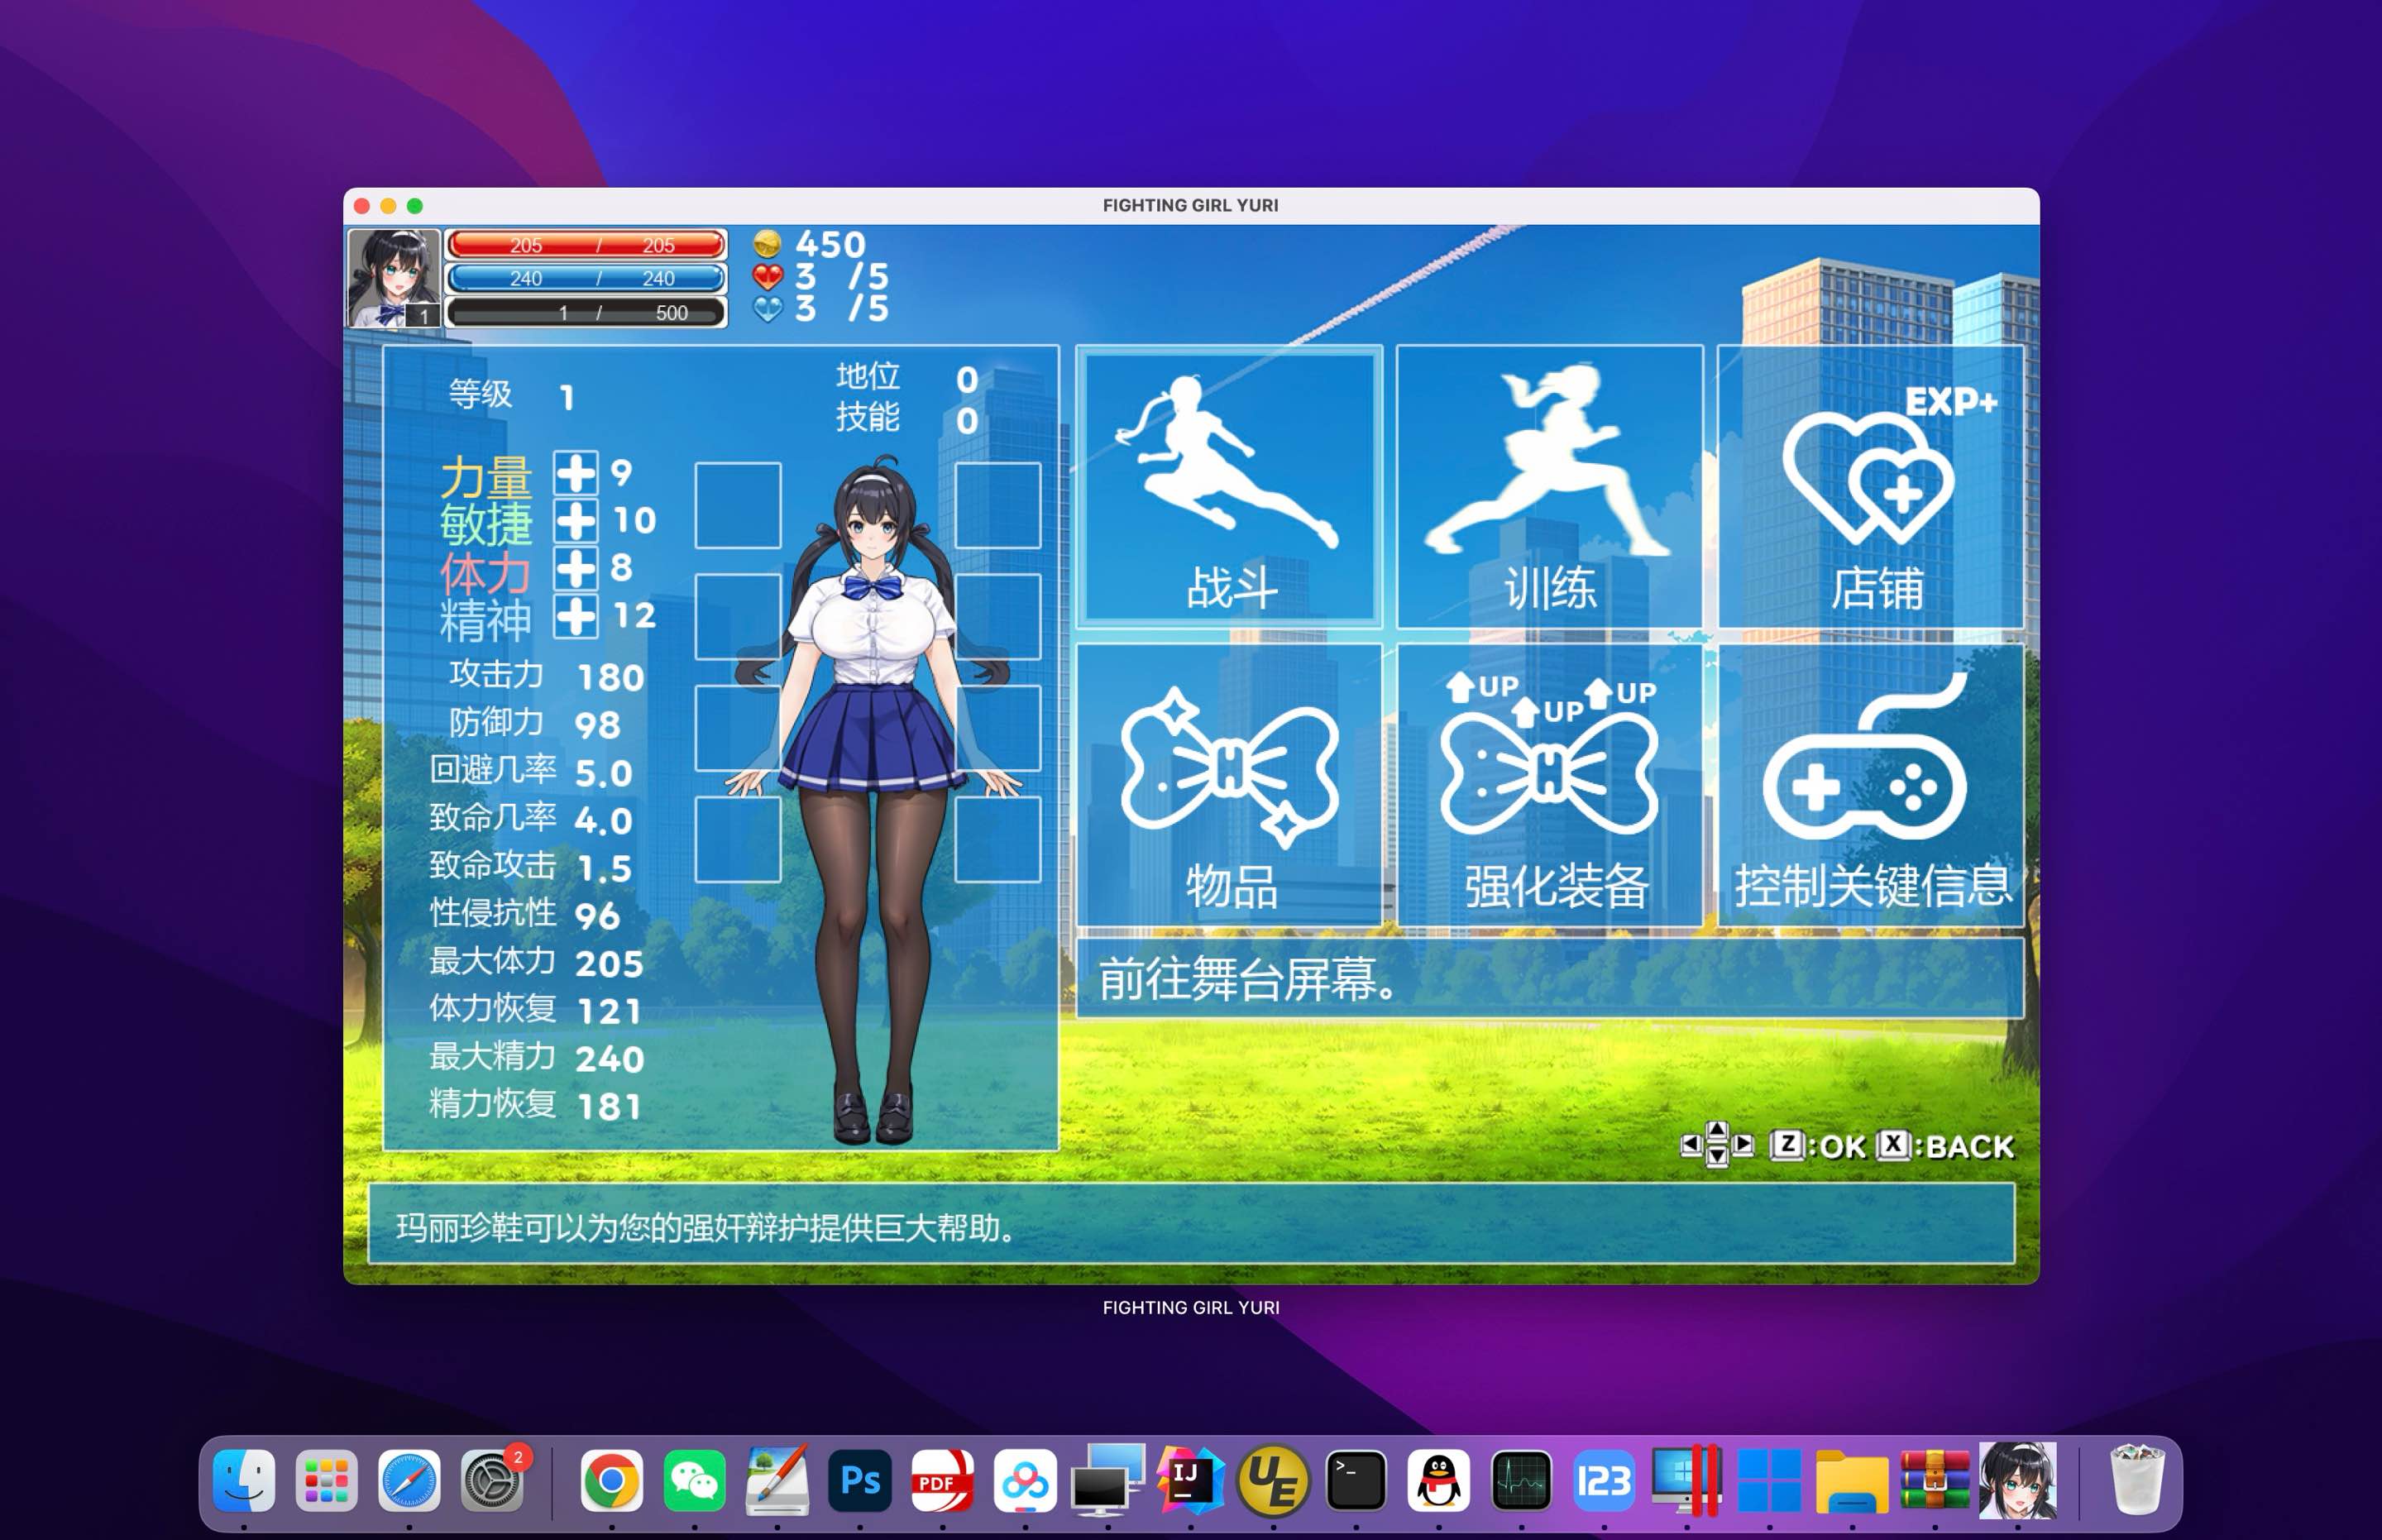2382x1540 pixels.
Task: Open the Windows logo dock icon
Action: click(x=1769, y=1481)
